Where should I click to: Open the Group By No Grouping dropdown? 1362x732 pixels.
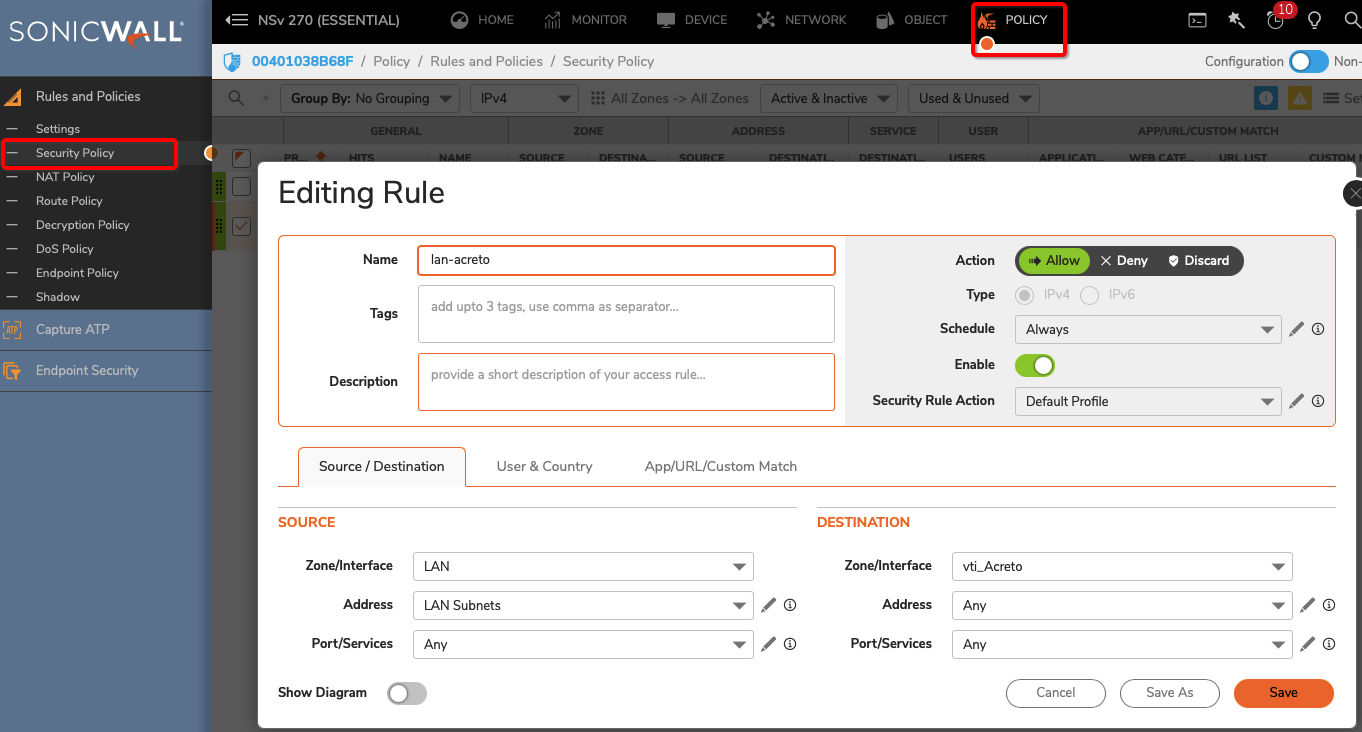click(371, 98)
